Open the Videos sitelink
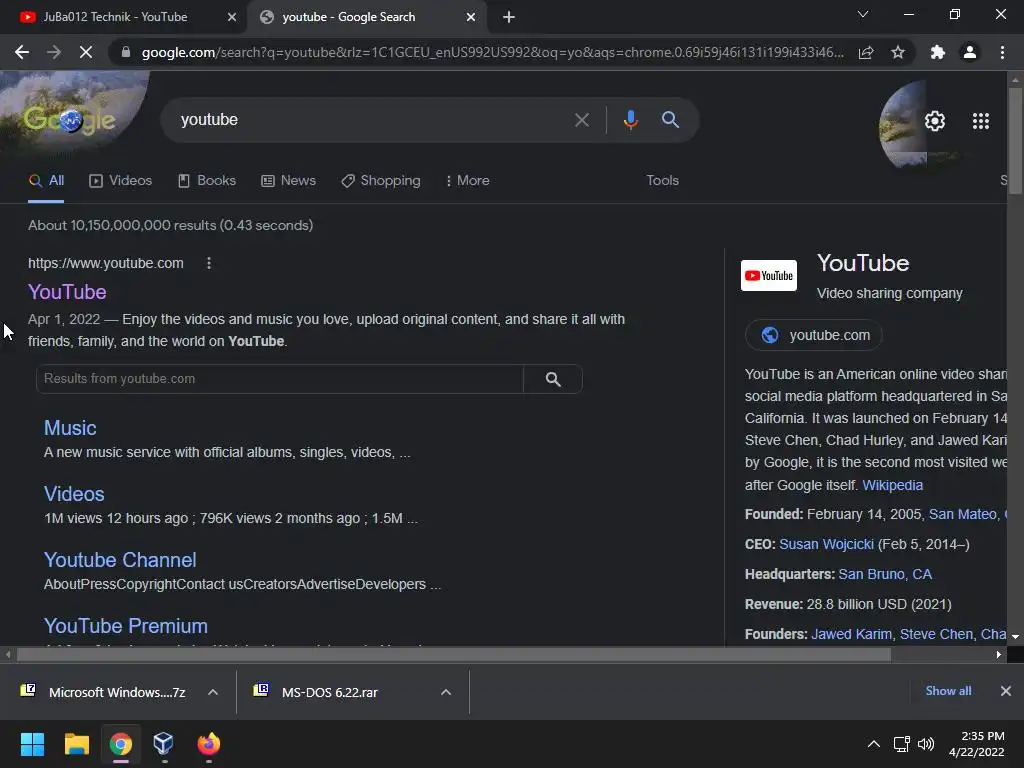 click(x=74, y=494)
